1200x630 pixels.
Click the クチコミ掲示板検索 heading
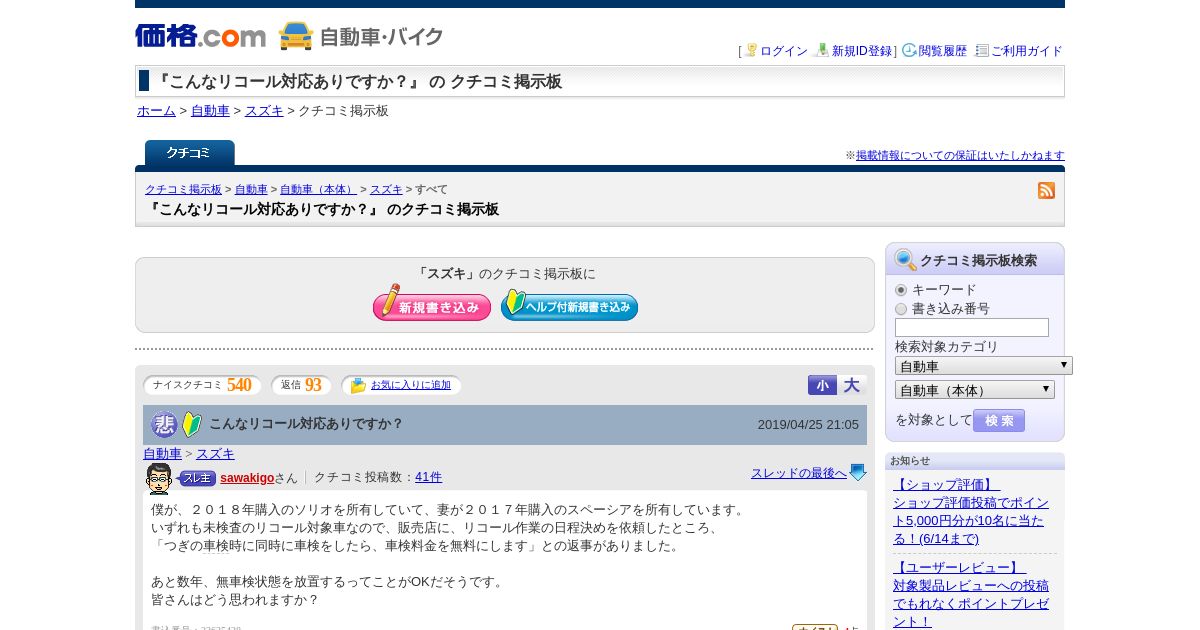click(x=978, y=261)
